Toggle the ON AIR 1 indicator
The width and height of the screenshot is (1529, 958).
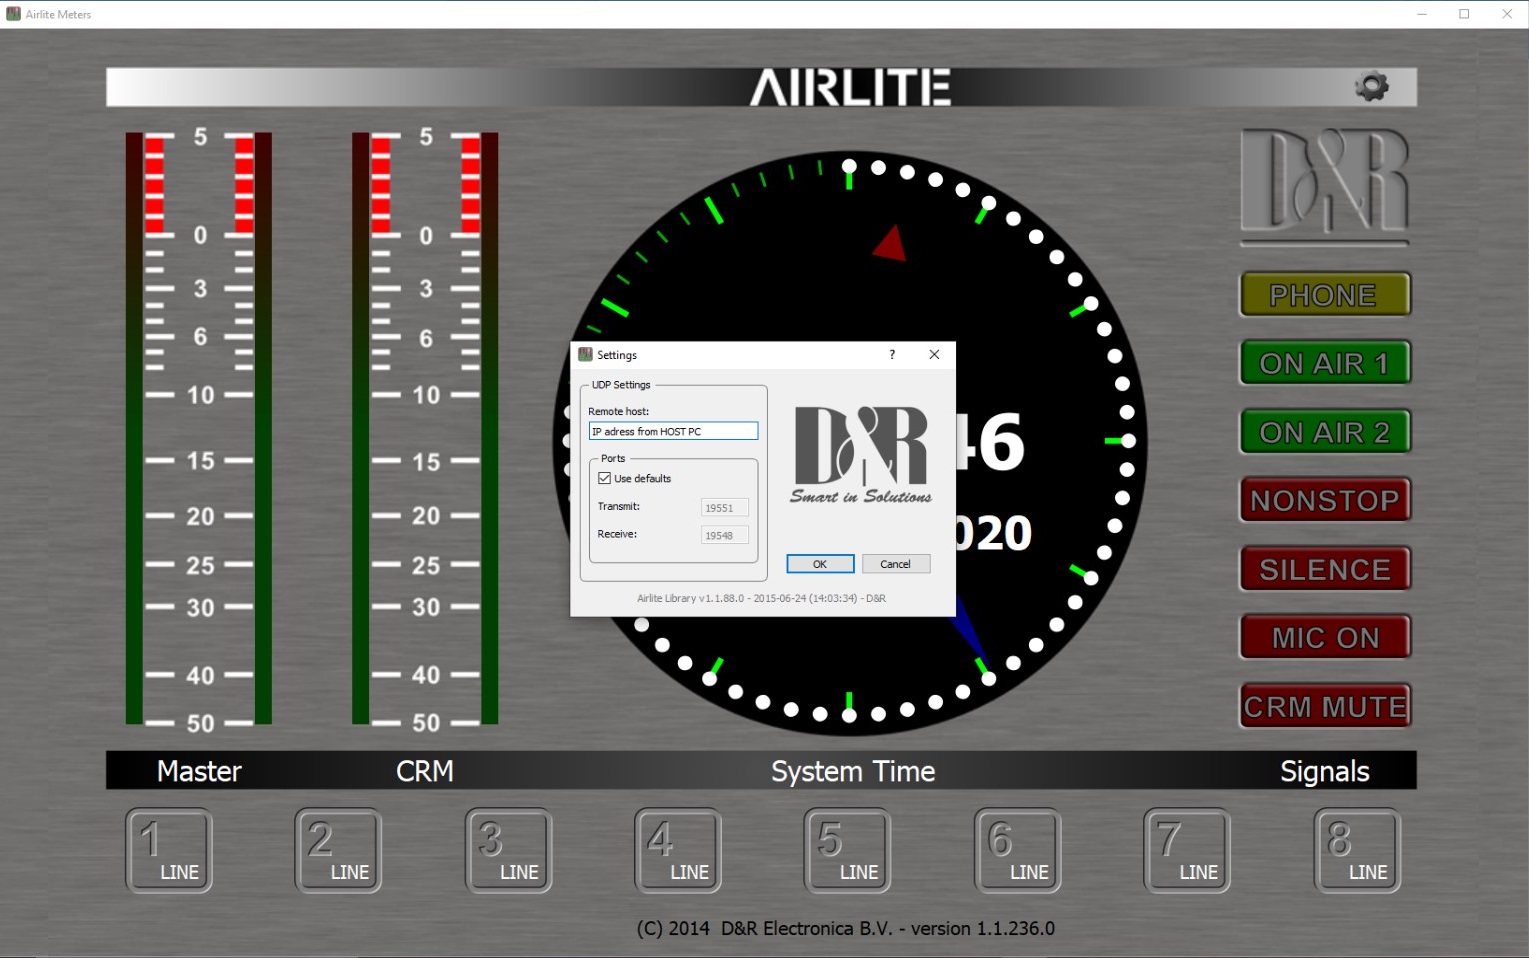[x=1325, y=363]
